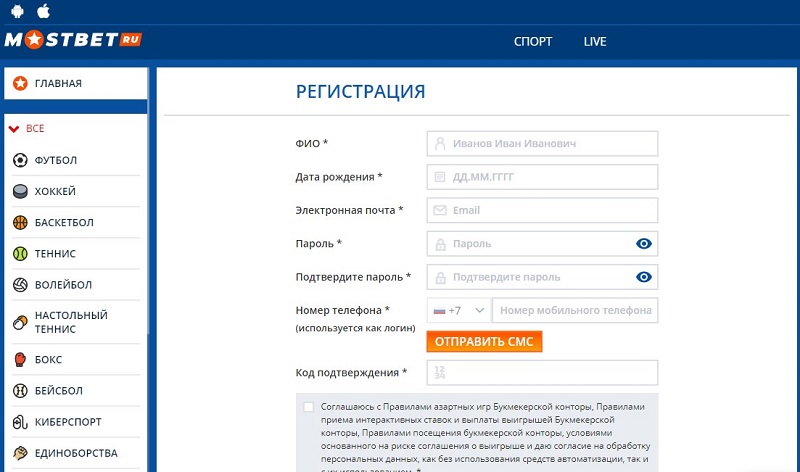The width and height of the screenshot is (800, 472).
Task: Click the star icon next to Главная
Action: pyautogui.click(x=20, y=83)
